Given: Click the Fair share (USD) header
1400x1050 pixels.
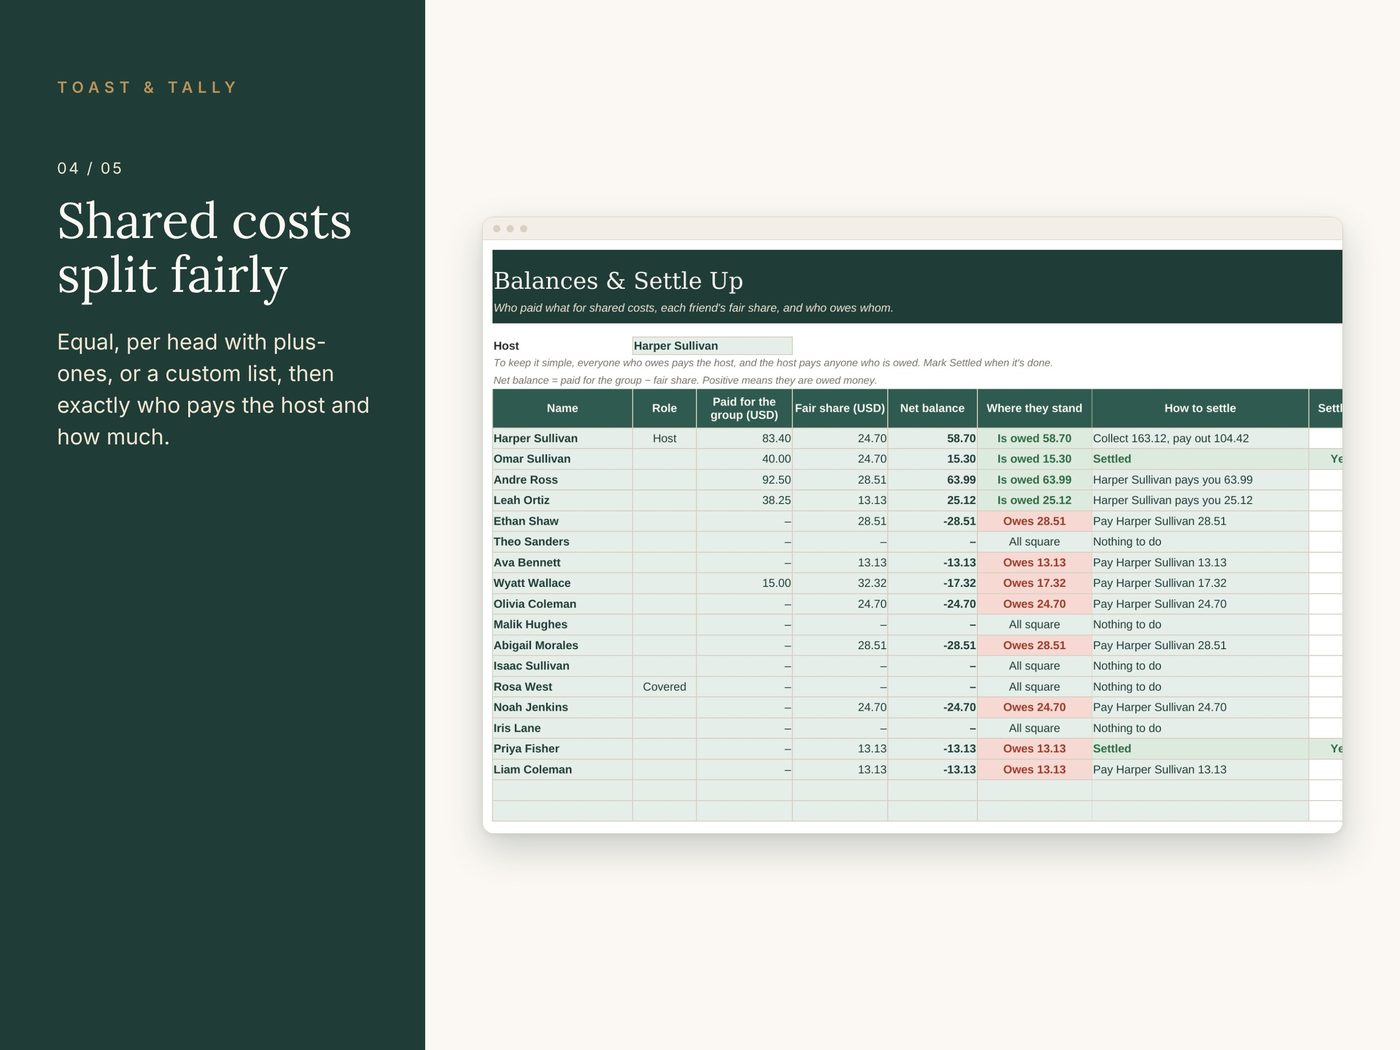Looking at the screenshot, I should pyautogui.click(x=840, y=408).
